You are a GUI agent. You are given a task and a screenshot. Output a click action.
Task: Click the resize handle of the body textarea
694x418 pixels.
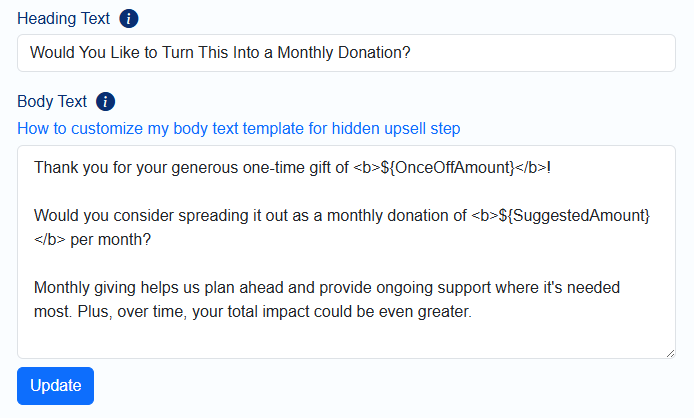coord(669,352)
